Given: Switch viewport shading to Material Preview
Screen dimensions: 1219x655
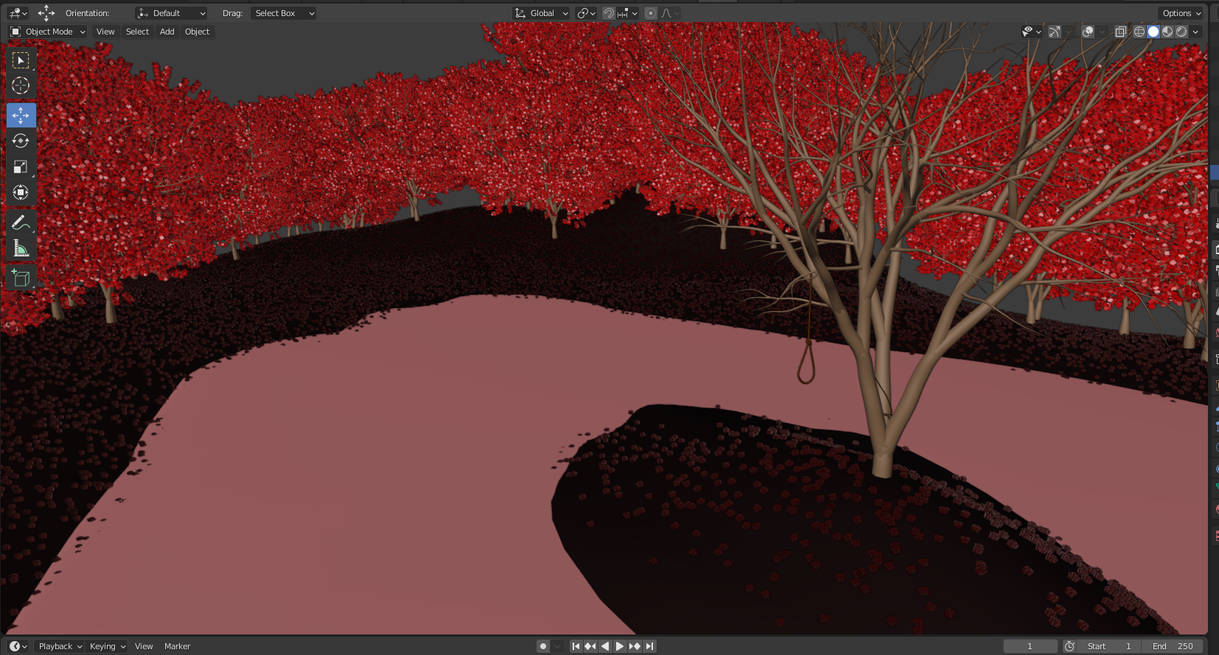Looking at the screenshot, I should click(x=1167, y=31).
